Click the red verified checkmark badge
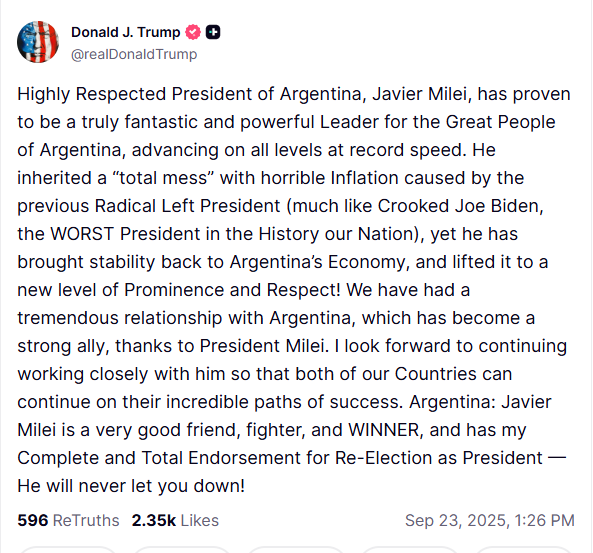This screenshot has height=553, width=593. [193, 33]
